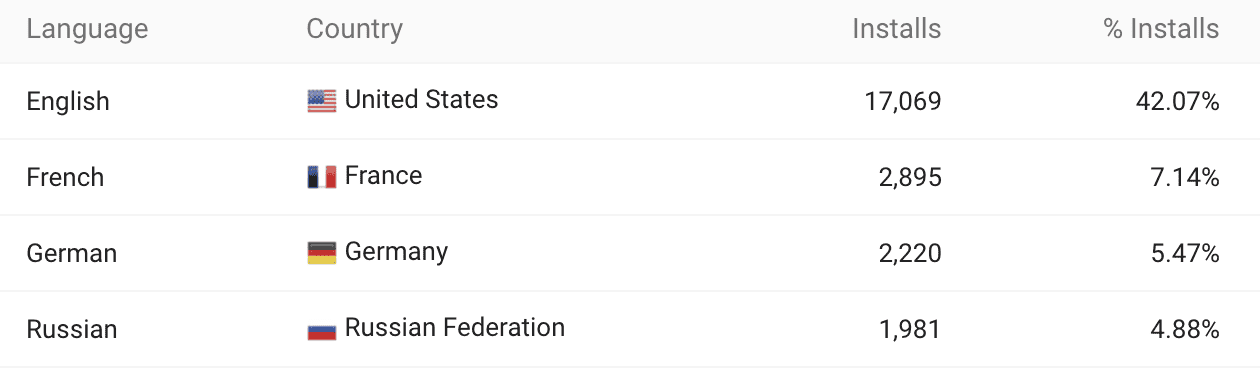Select the English language row
The image size is (1260, 372).
click(x=630, y=101)
